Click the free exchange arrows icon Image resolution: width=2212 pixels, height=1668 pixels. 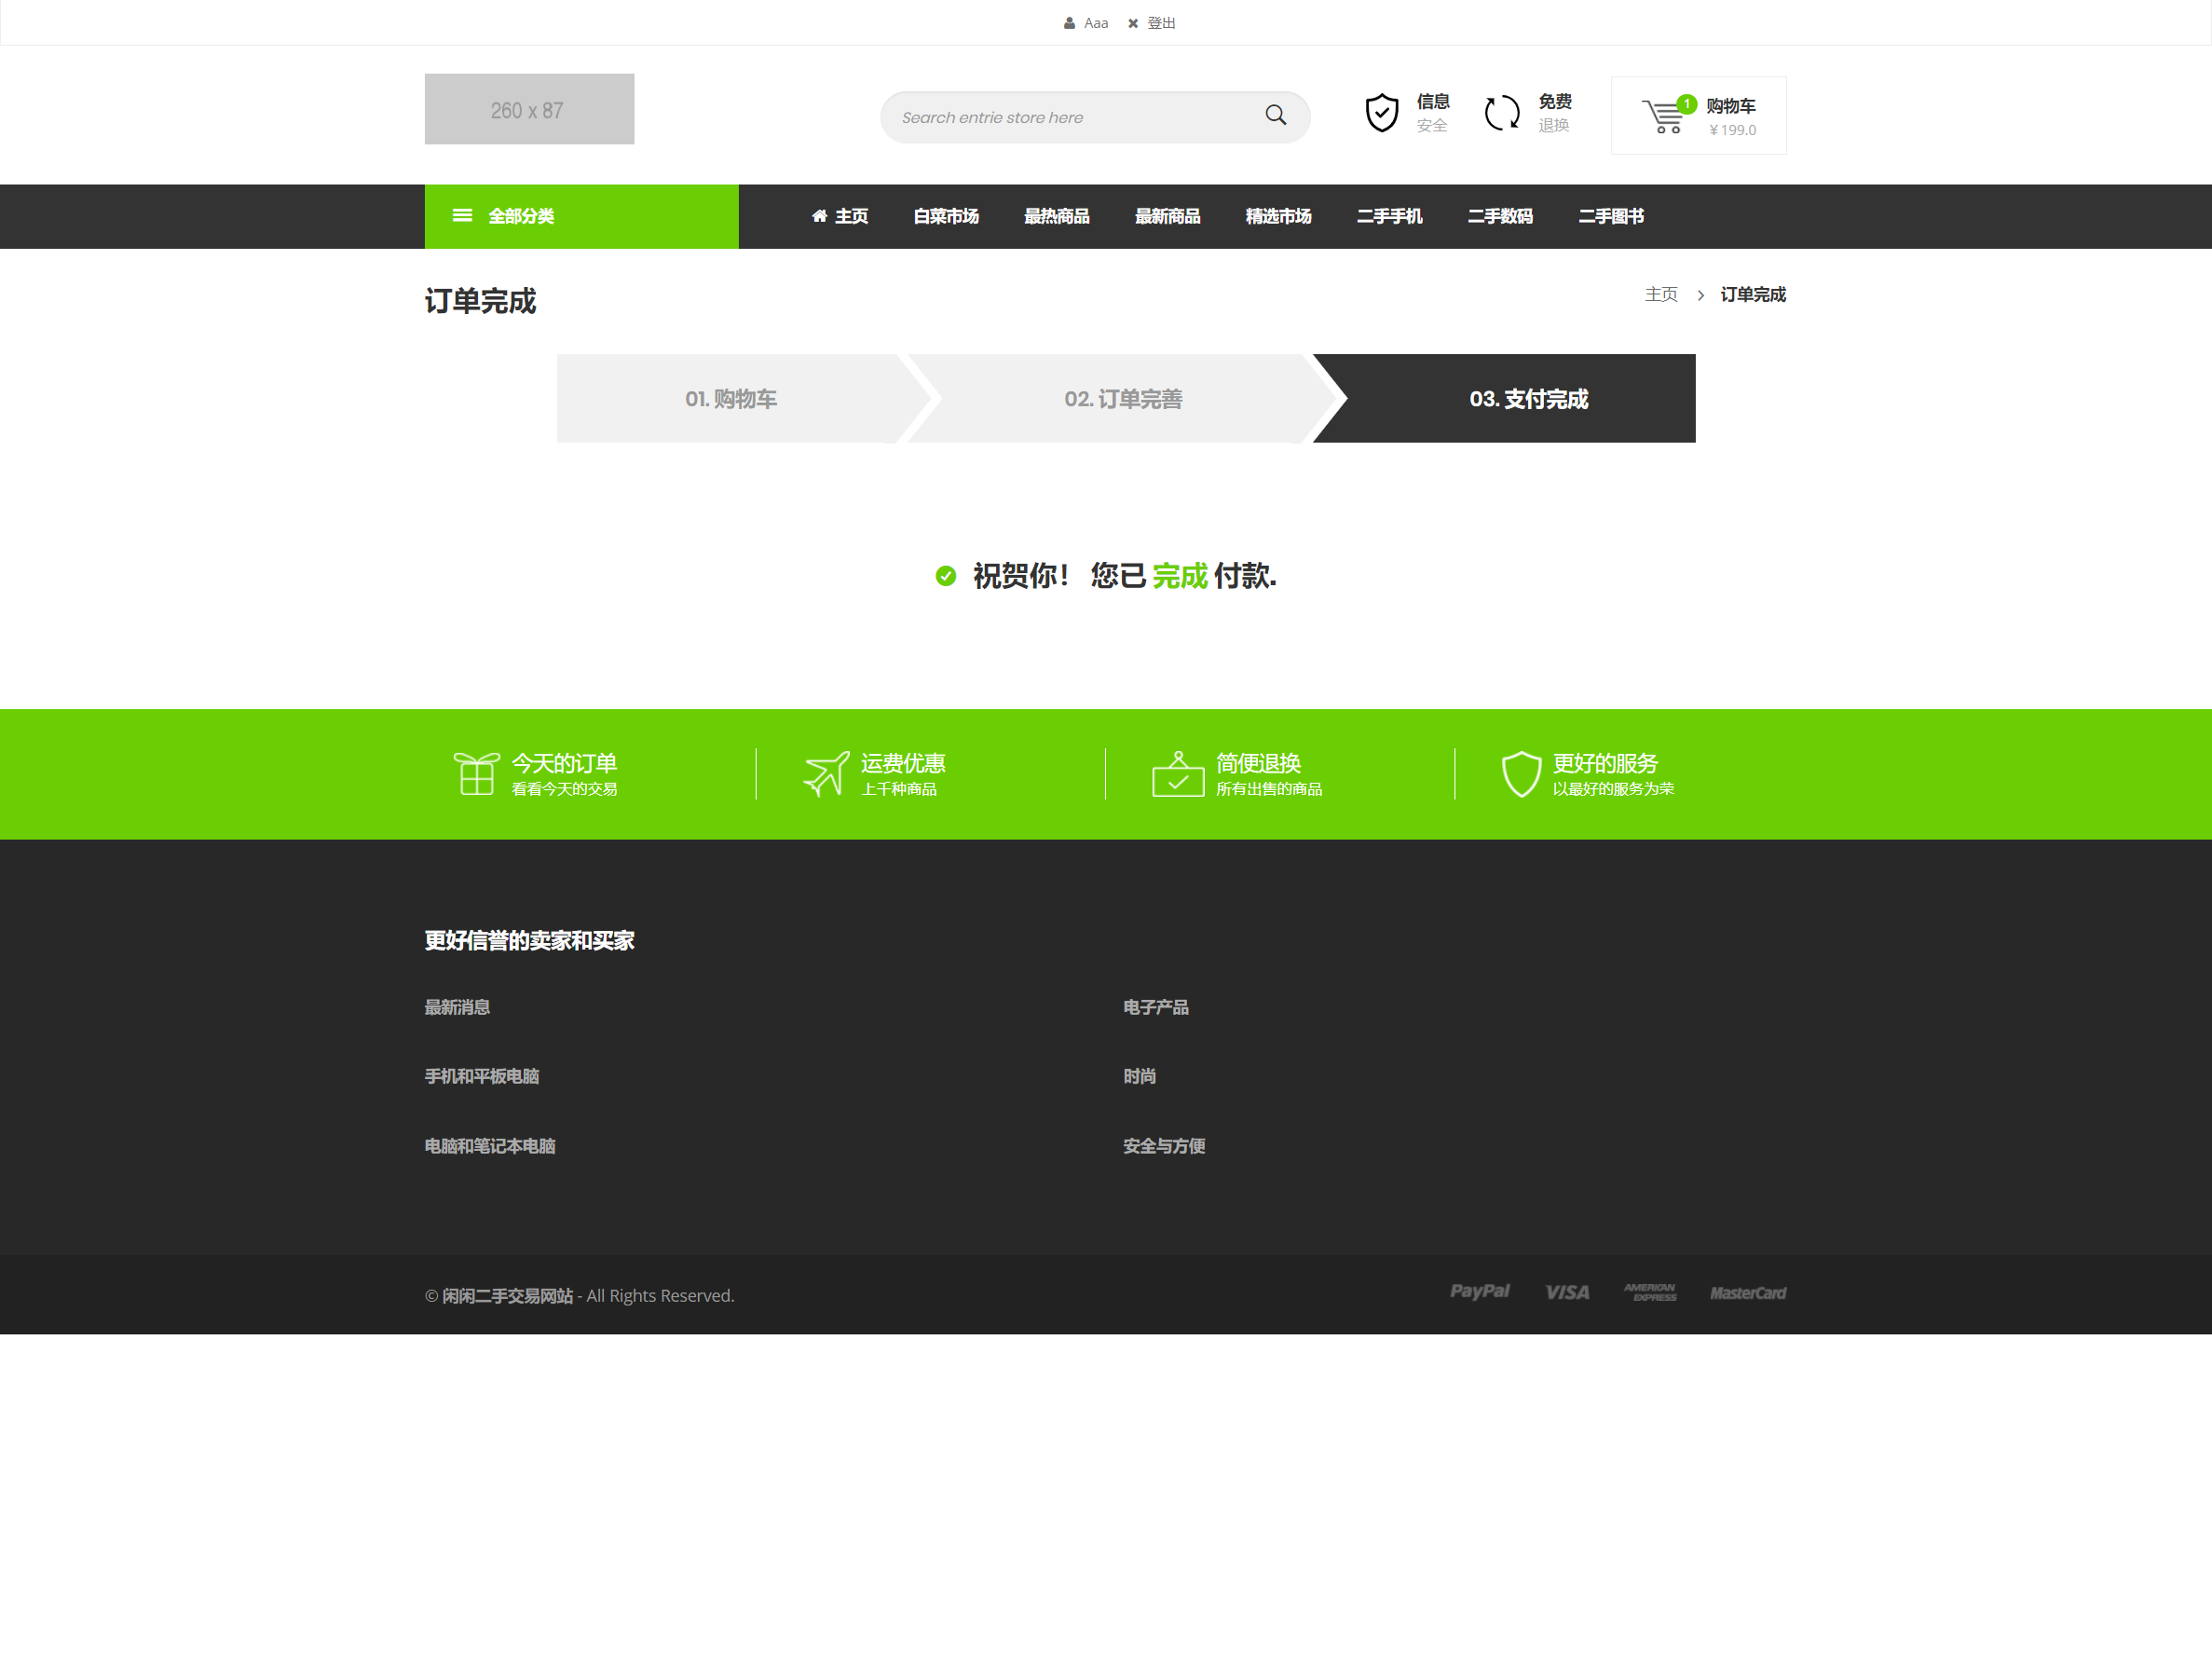click(x=1501, y=113)
